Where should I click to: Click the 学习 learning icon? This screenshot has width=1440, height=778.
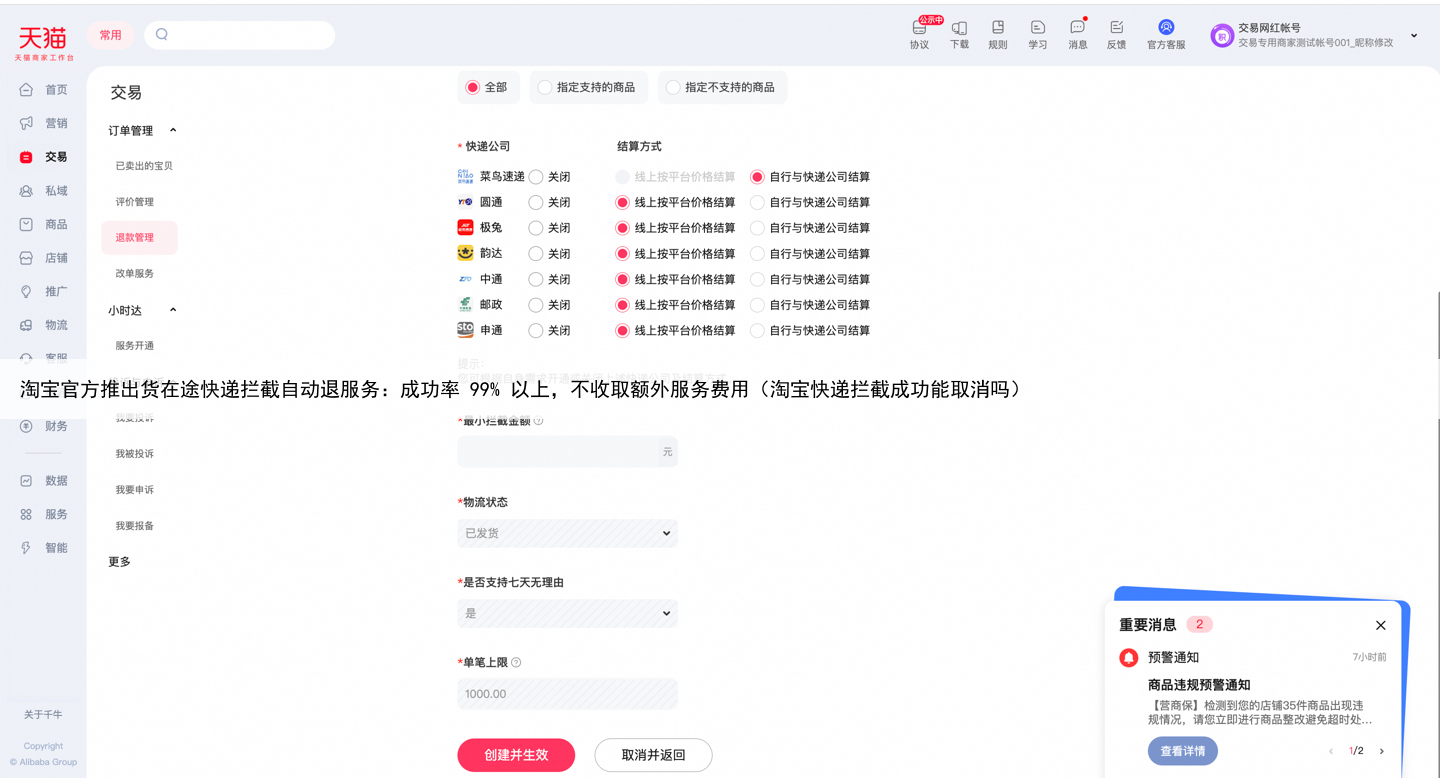coord(1037,34)
